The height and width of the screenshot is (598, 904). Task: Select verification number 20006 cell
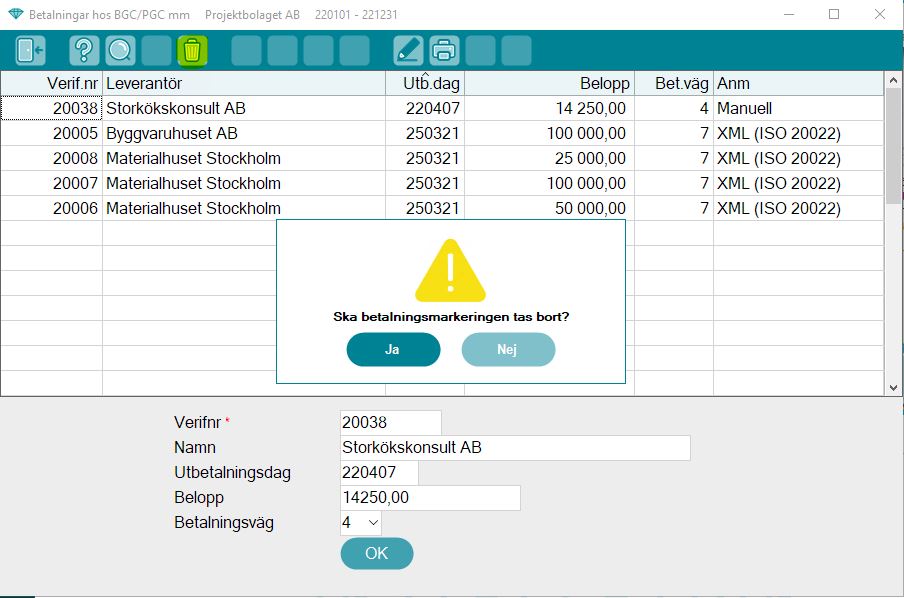tap(51, 208)
